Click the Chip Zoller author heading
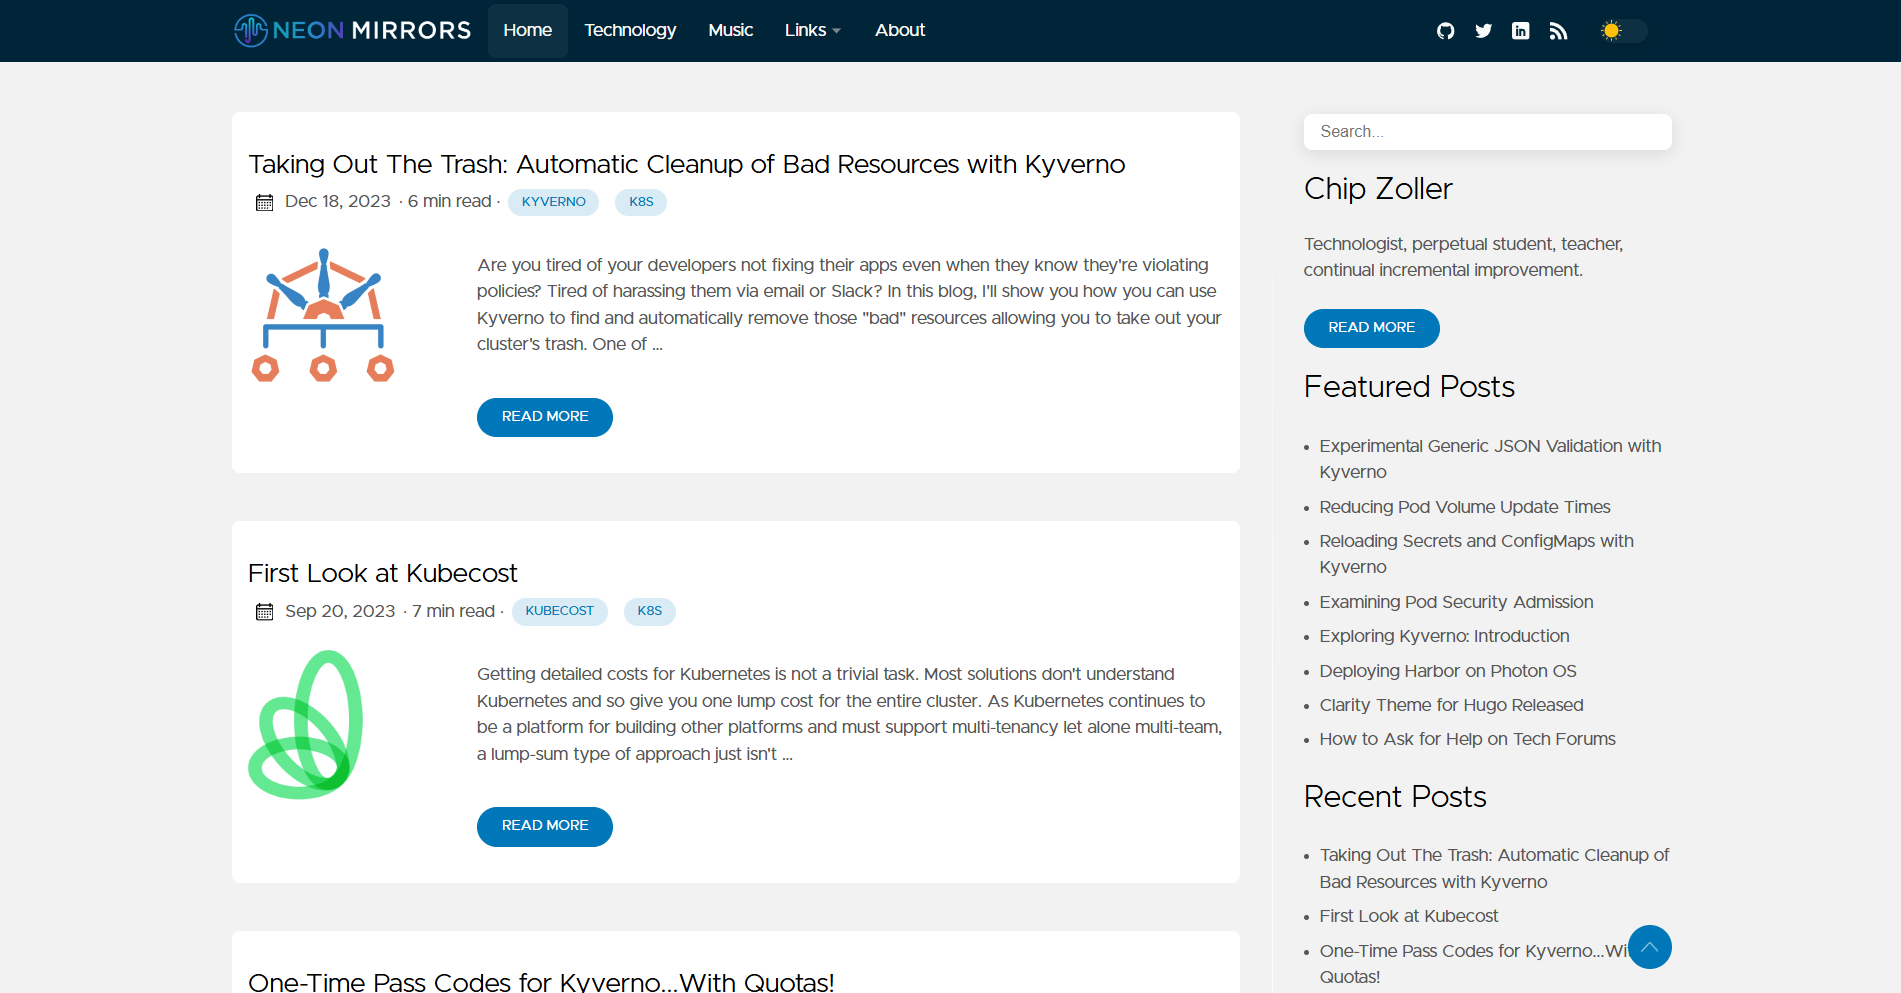Image resolution: width=1901 pixels, height=993 pixels. tap(1378, 189)
